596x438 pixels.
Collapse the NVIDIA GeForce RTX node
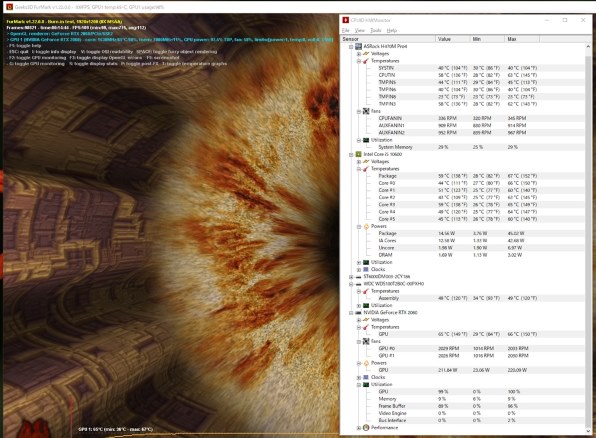tap(351, 313)
